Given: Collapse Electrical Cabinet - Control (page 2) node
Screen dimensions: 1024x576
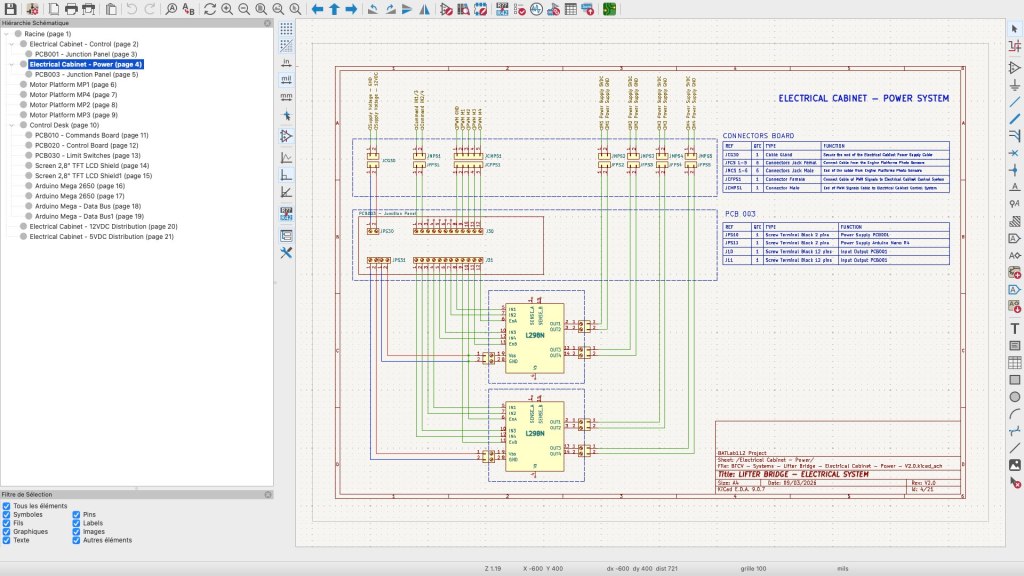Looking at the screenshot, I should (12, 44).
